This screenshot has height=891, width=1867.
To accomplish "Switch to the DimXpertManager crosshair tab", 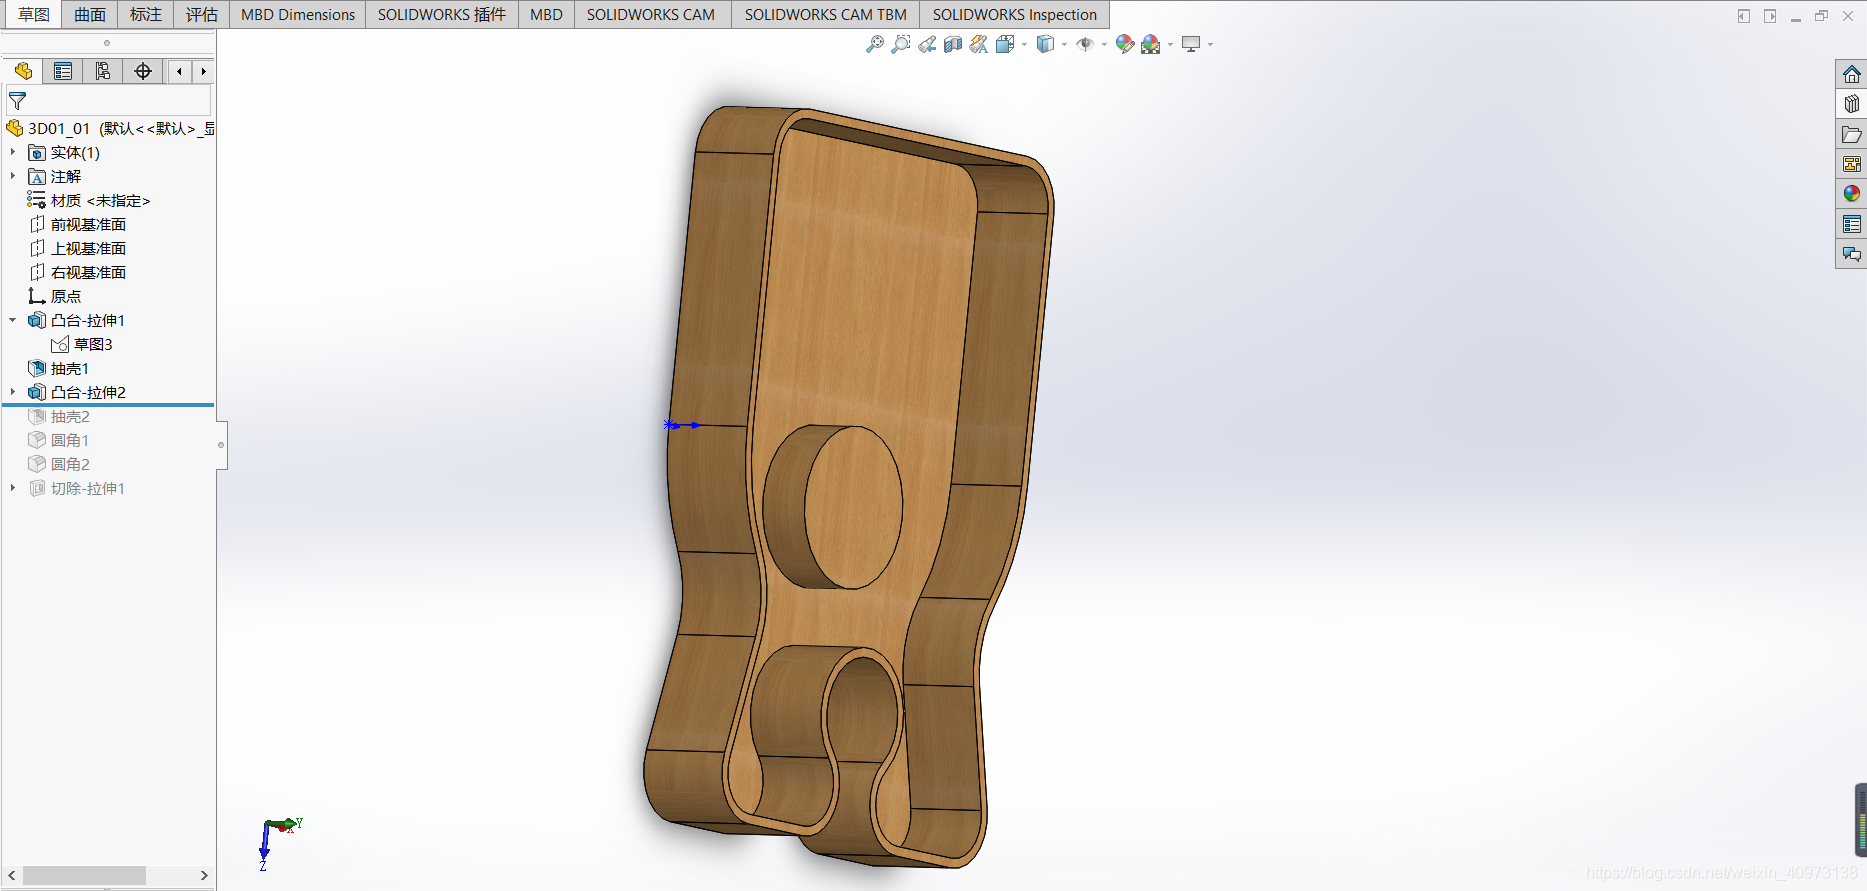I will [x=143, y=71].
